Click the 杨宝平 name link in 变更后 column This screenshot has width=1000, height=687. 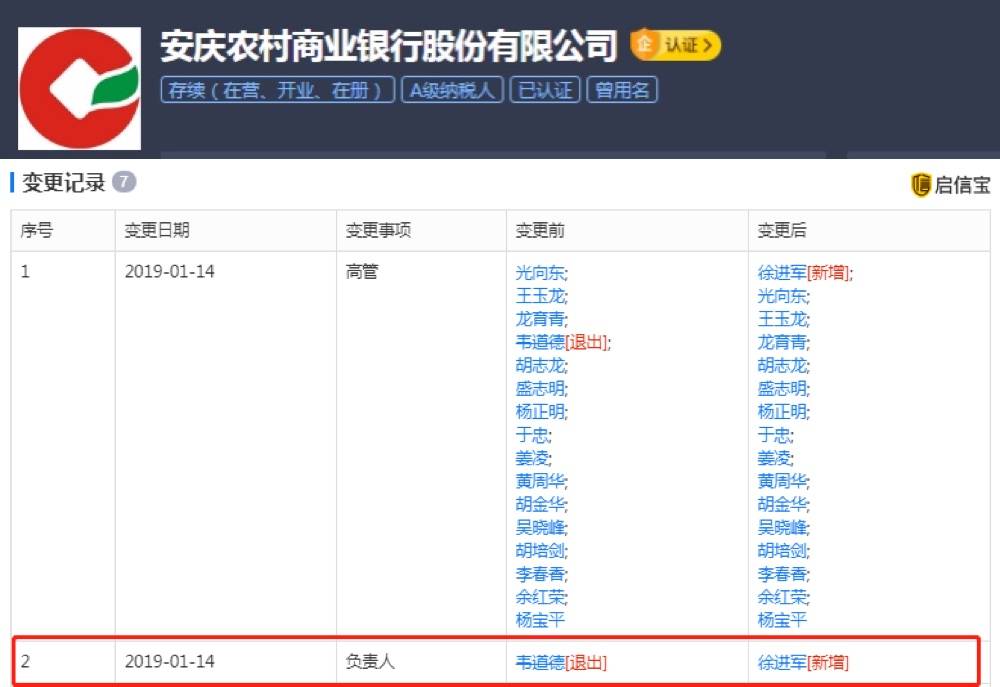(782, 620)
